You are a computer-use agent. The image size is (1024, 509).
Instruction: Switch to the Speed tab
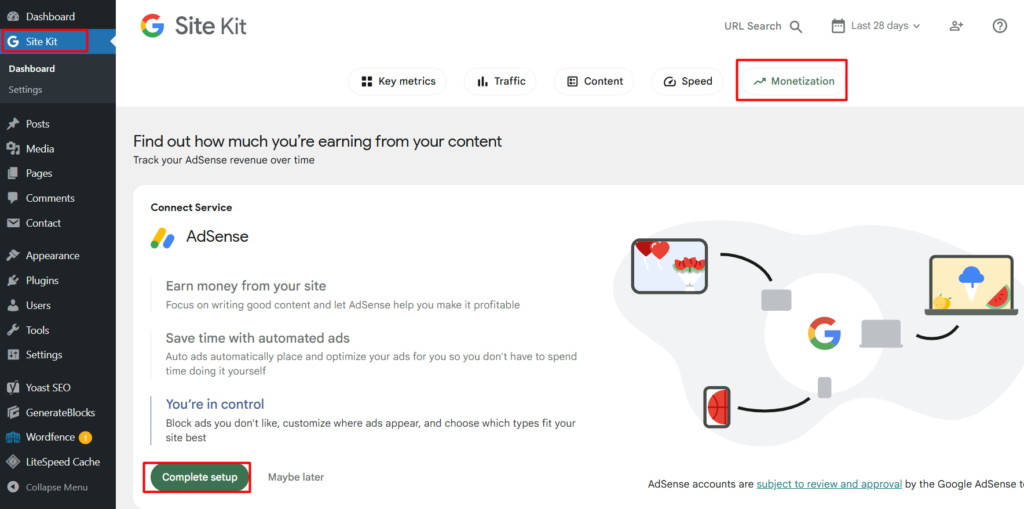click(688, 82)
